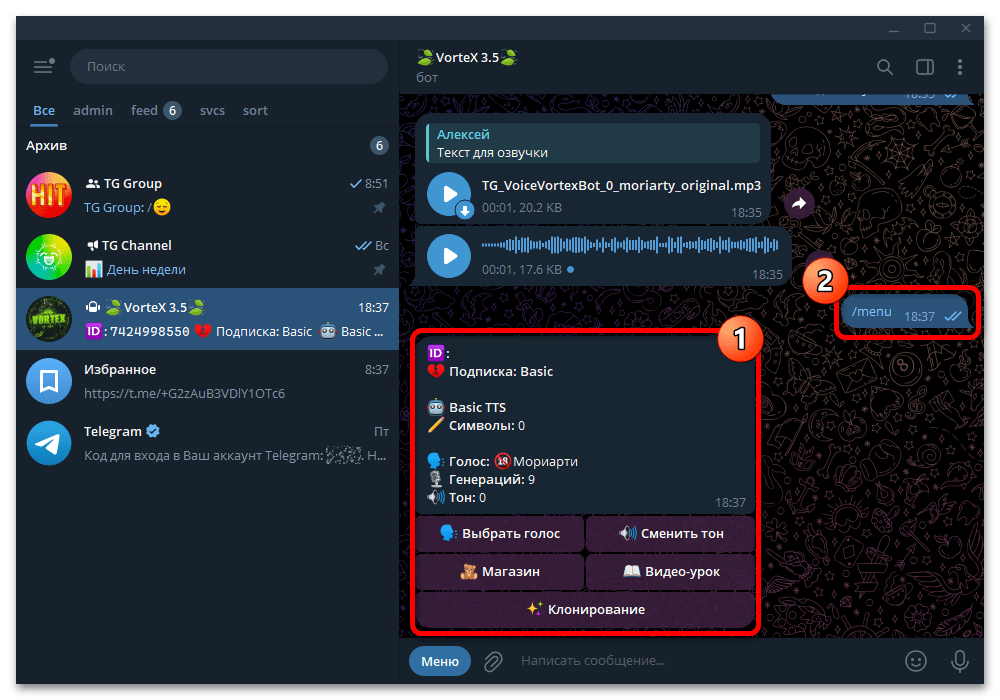Click the Подписка: Basic text line
This screenshot has height=700, width=1000.
490,371
